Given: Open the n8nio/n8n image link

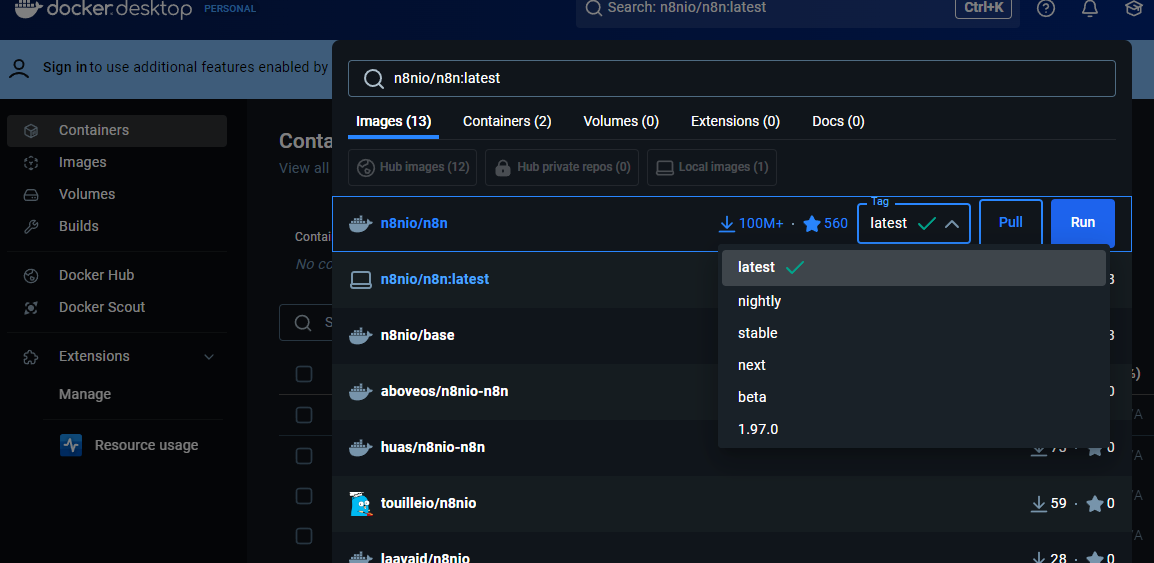Looking at the screenshot, I should pyautogui.click(x=414, y=223).
